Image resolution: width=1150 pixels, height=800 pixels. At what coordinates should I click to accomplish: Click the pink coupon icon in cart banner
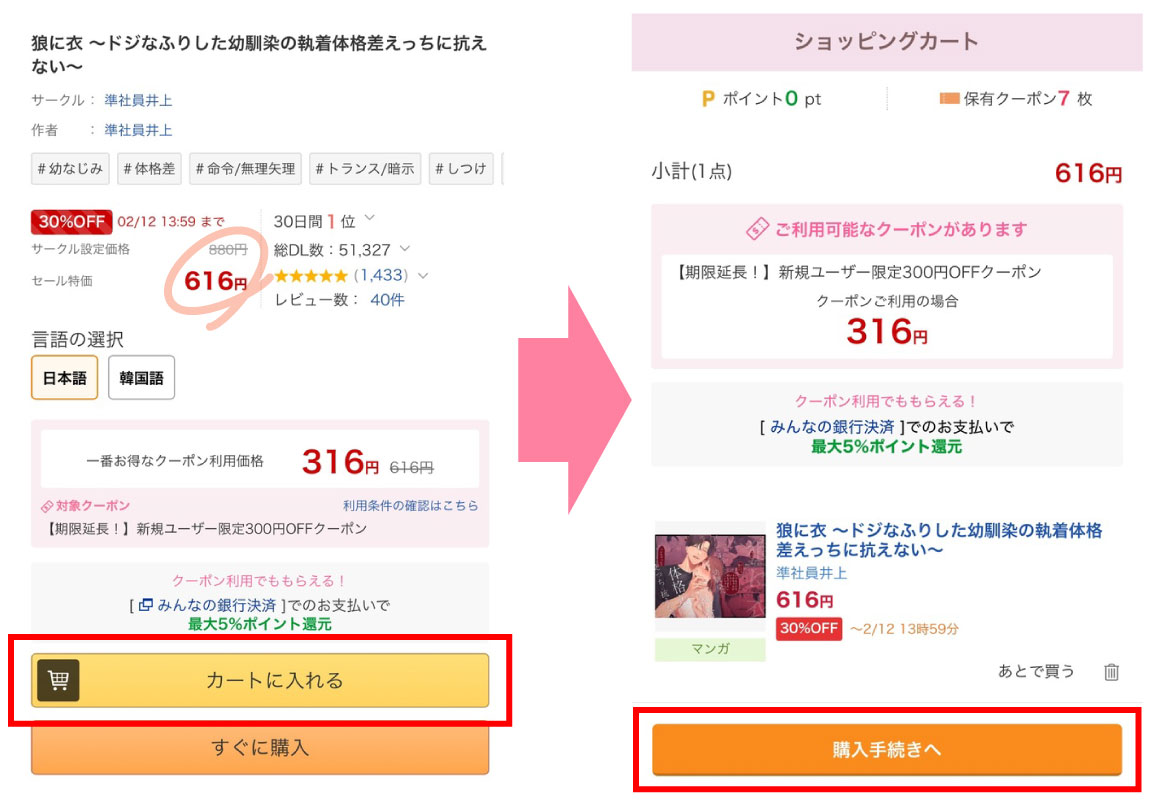point(758,229)
